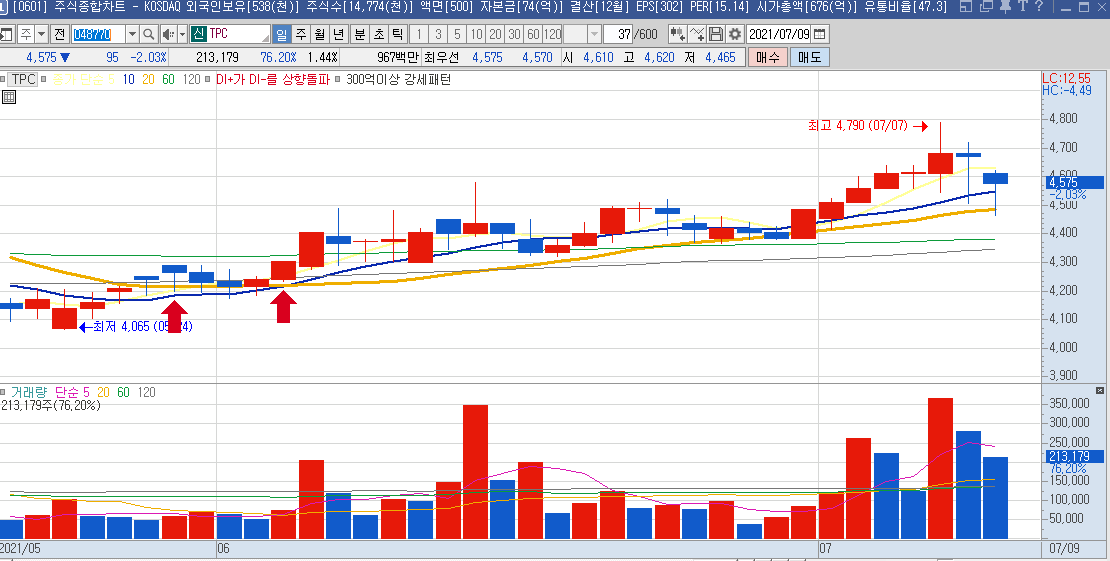Click the LC:12,55 value on price axis
The height and width of the screenshot is (561, 1110).
click(x=1066, y=79)
